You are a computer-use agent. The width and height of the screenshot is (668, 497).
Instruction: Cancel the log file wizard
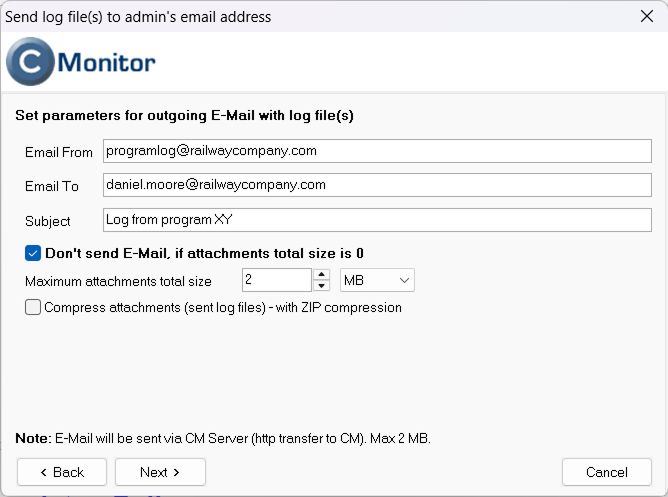(x=607, y=472)
